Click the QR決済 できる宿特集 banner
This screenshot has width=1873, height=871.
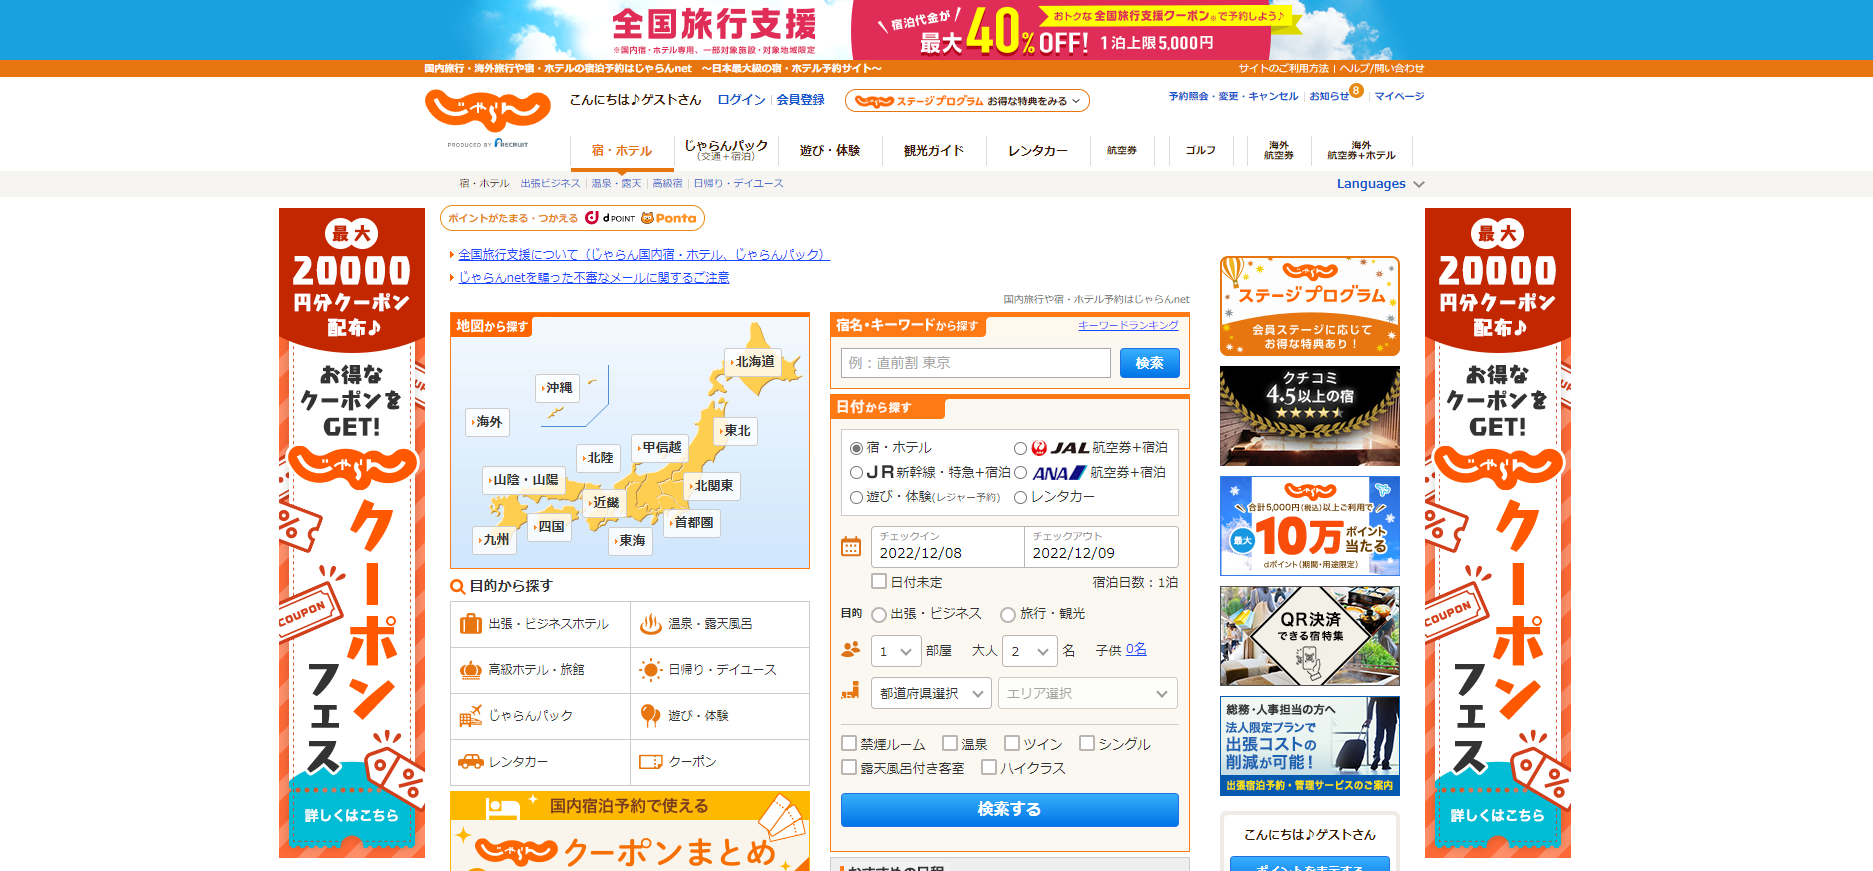point(1310,636)
